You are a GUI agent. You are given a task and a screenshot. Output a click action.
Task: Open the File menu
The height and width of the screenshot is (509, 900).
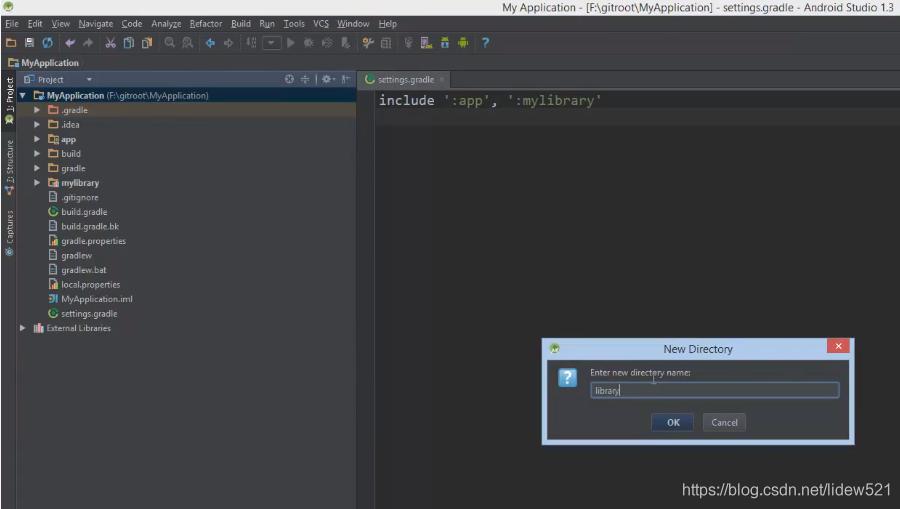(x=11, y=24)
